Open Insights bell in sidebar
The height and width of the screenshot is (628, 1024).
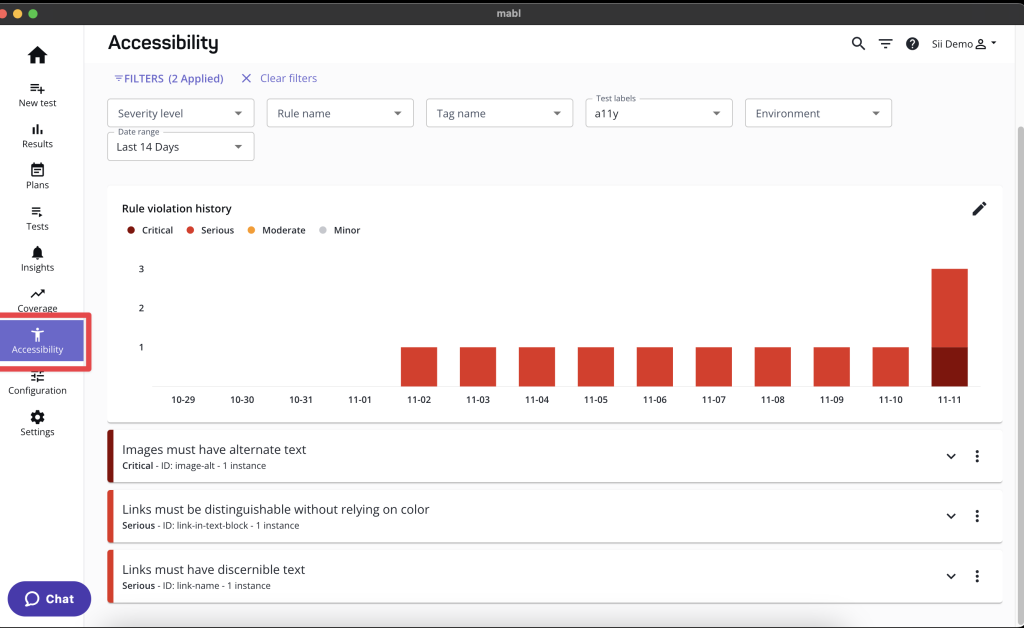pos(37,259)
